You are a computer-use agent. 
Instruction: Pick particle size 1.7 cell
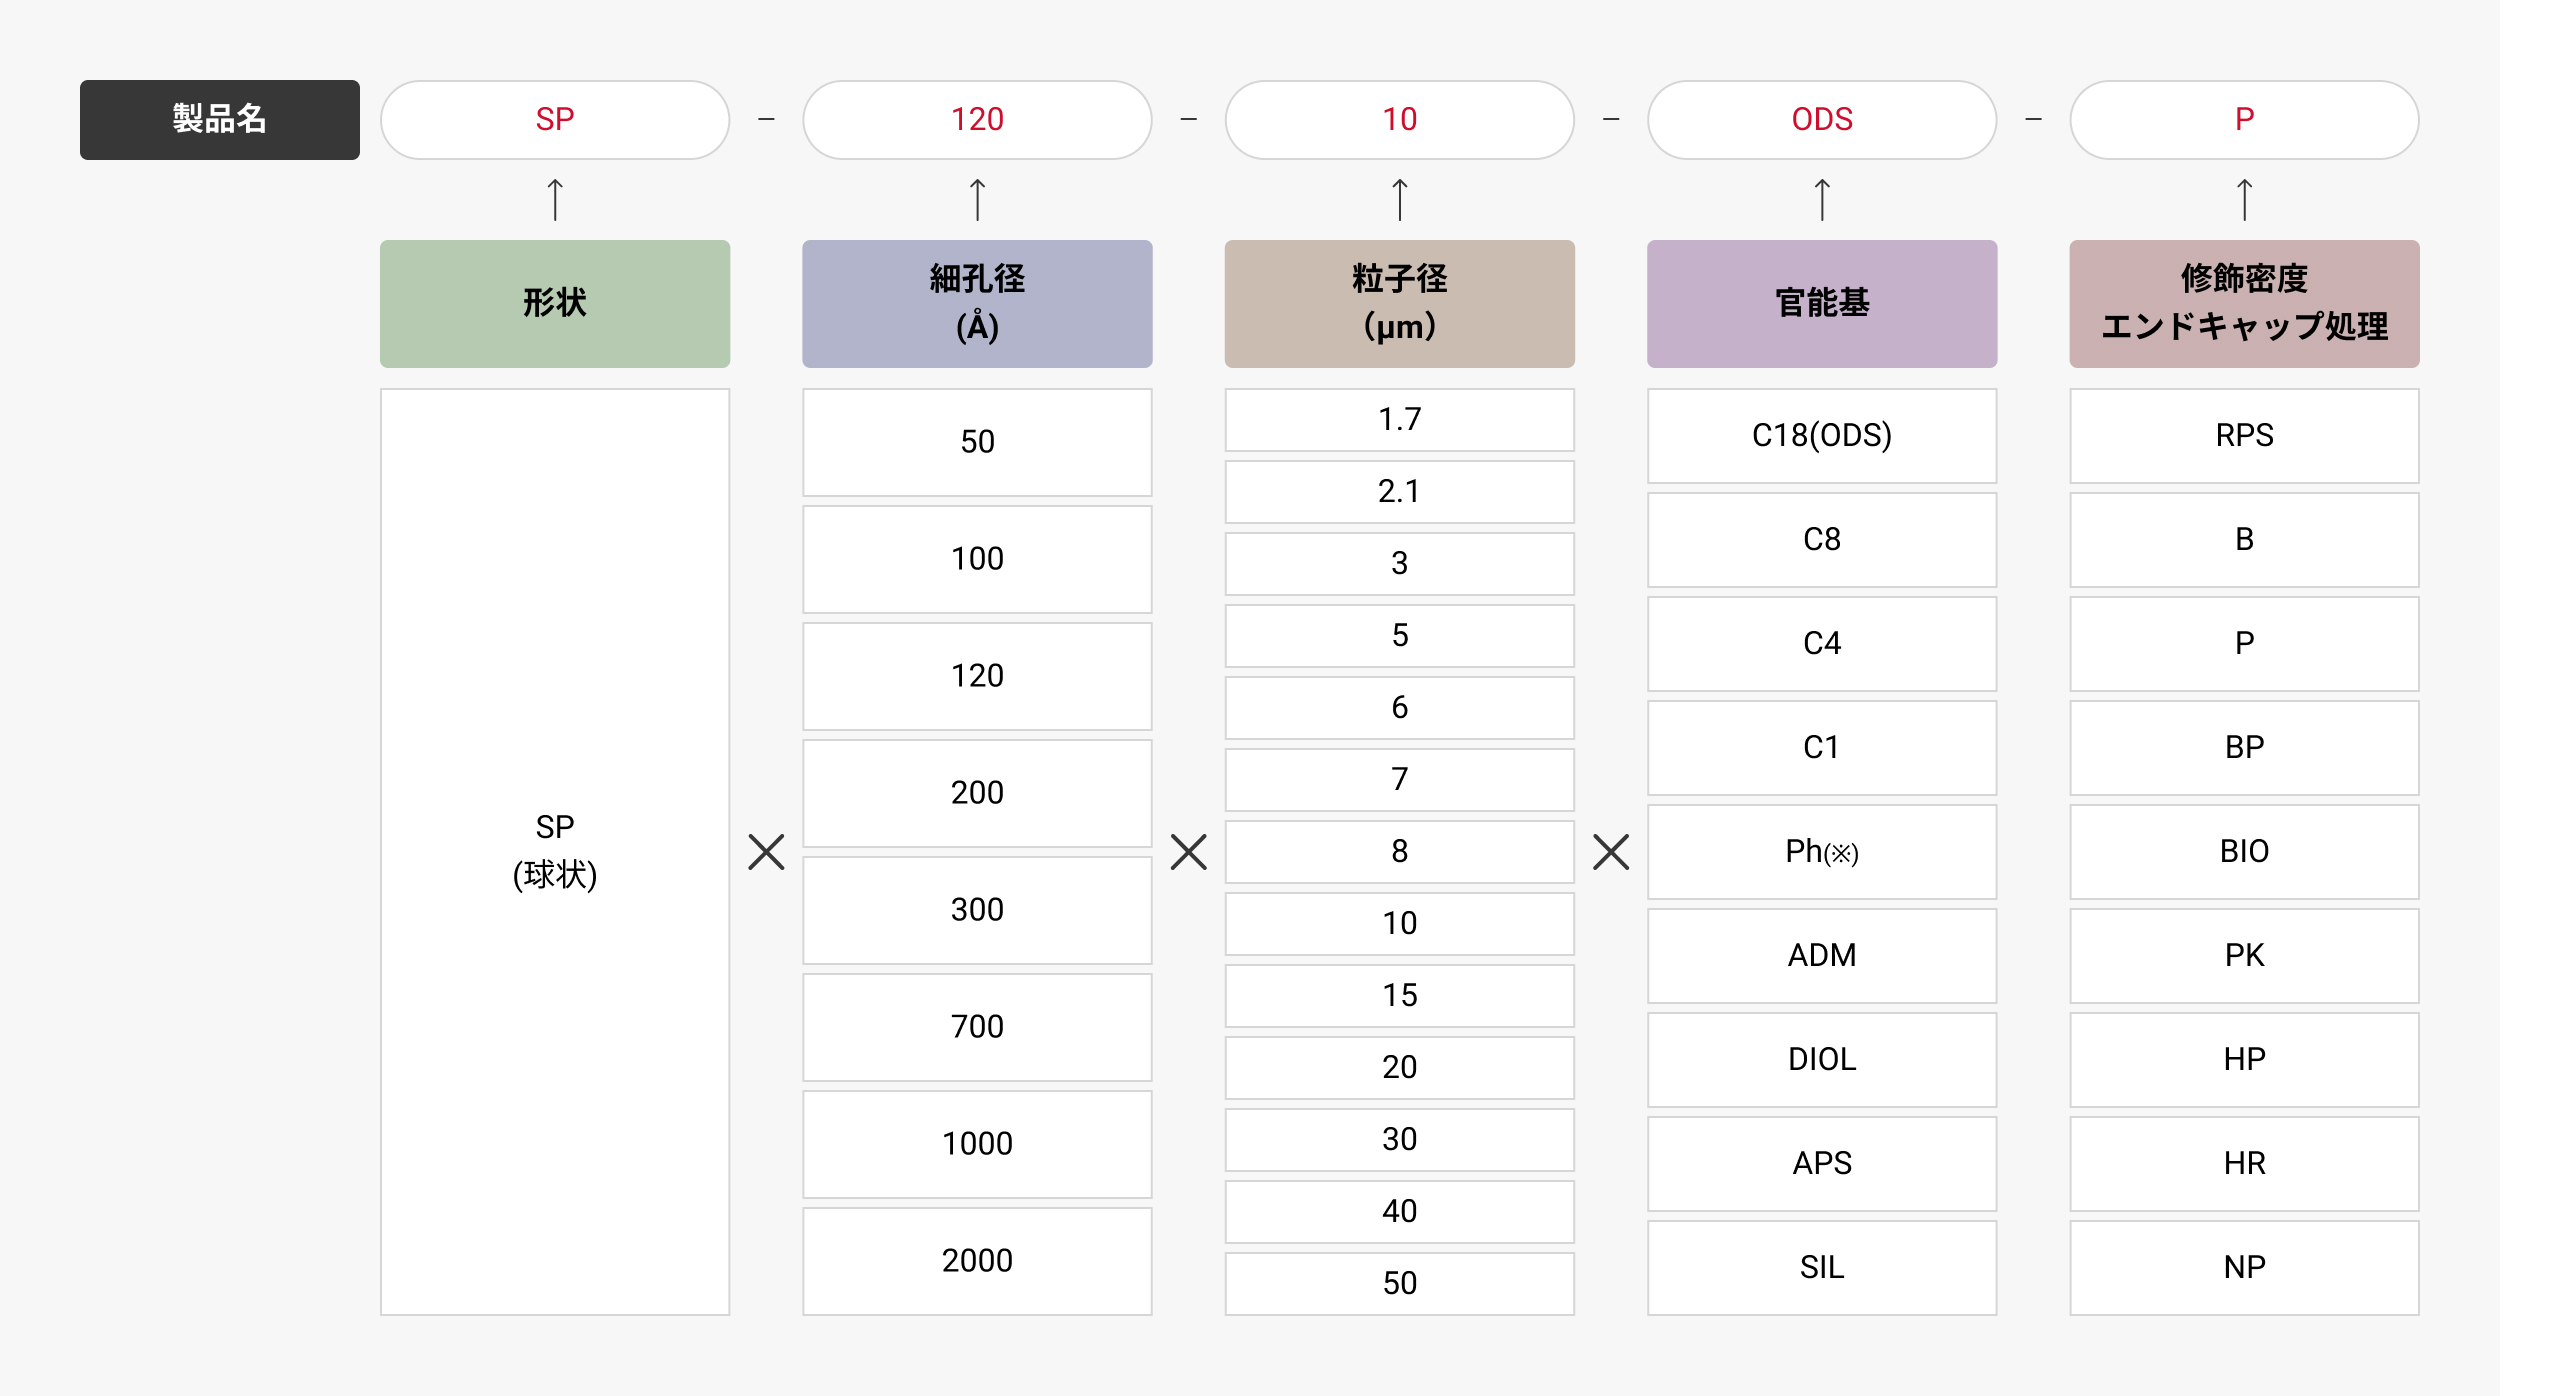[1400, 420]
